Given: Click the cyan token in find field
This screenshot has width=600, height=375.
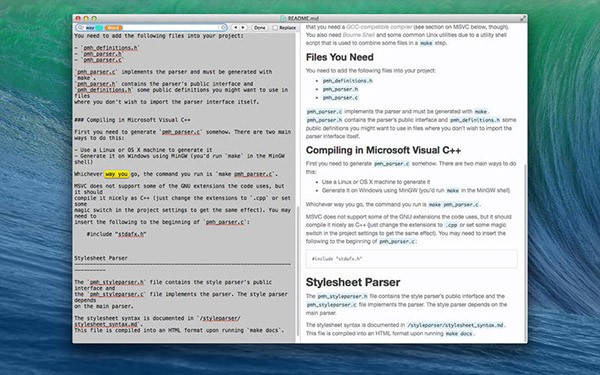Looking at the screenshot, I should tap(99, 28).
